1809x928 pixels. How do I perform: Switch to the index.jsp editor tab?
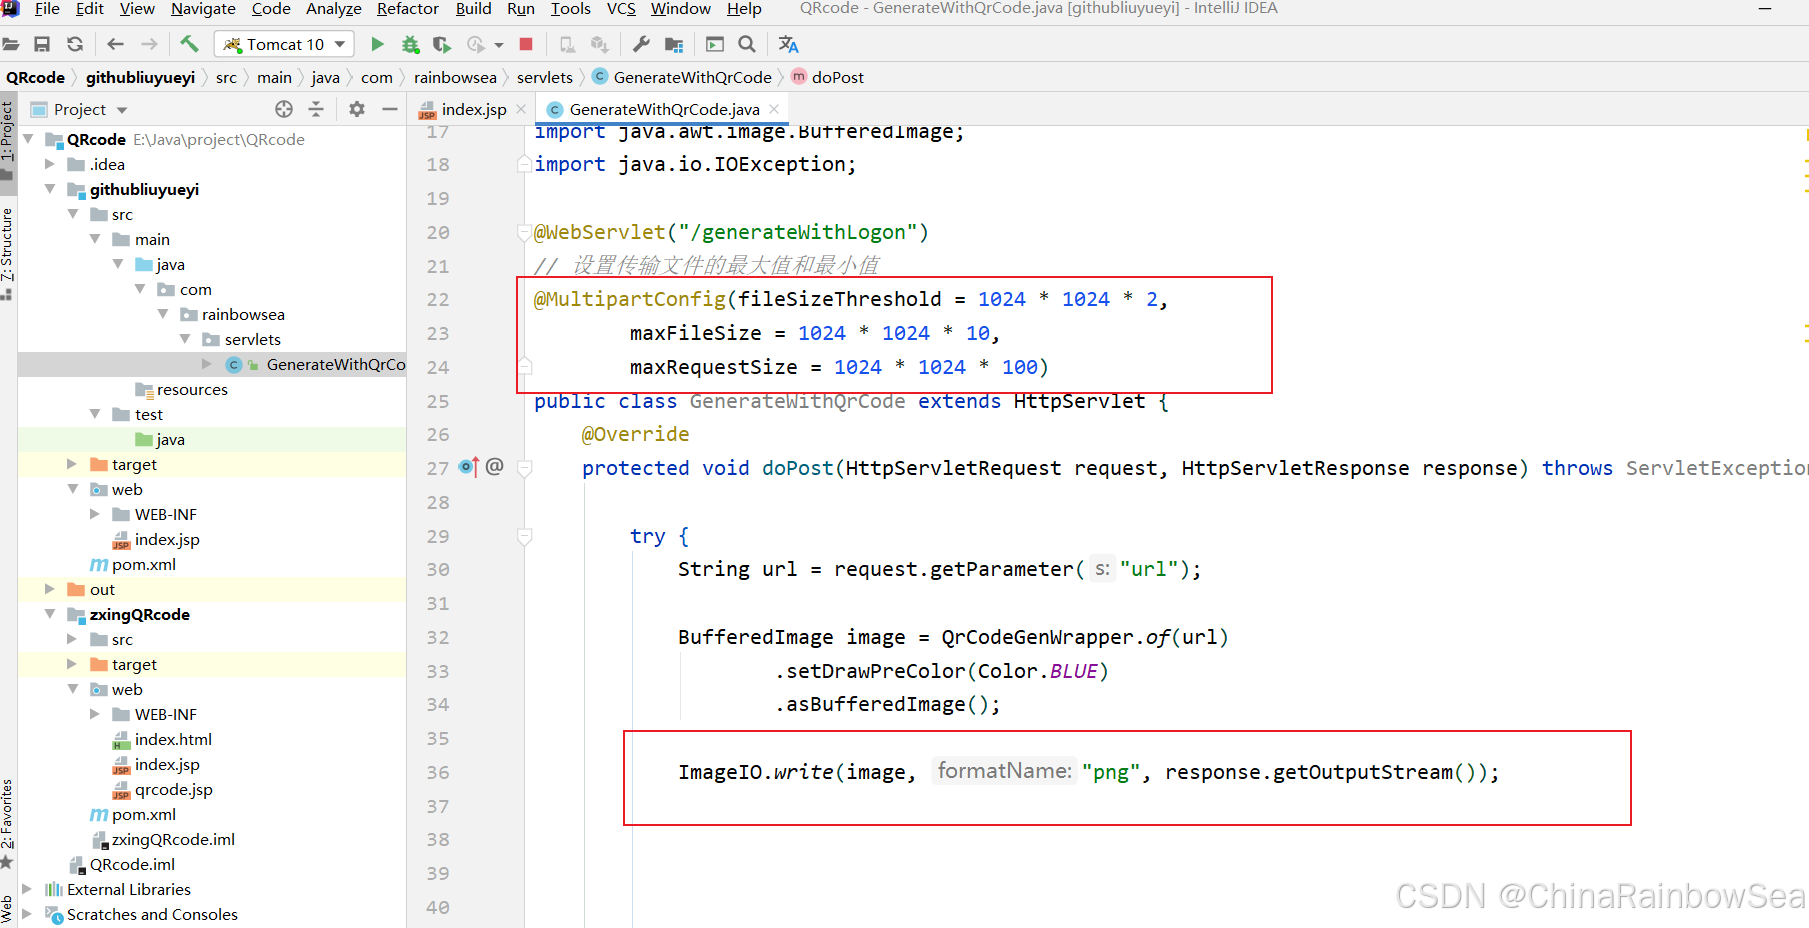473,109
